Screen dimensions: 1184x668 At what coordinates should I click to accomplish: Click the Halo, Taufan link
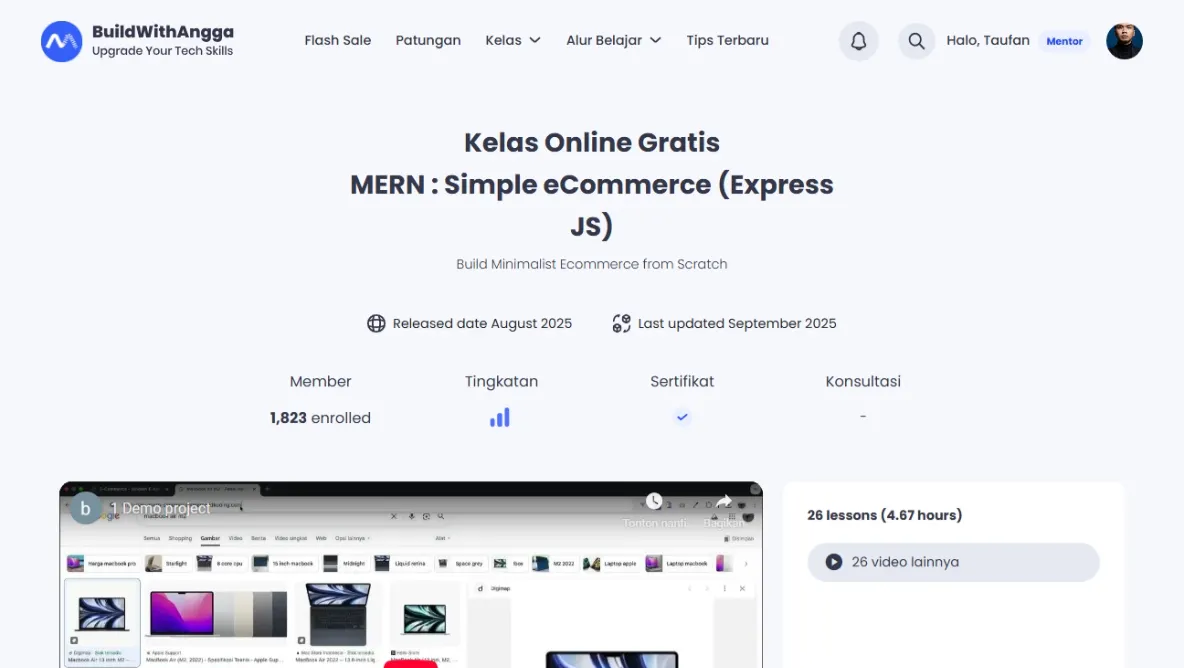click(x=988, y=41)
